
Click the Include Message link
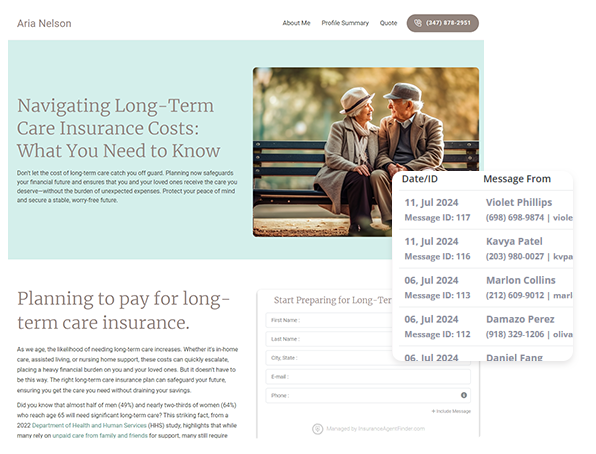(x=451, y=411)
